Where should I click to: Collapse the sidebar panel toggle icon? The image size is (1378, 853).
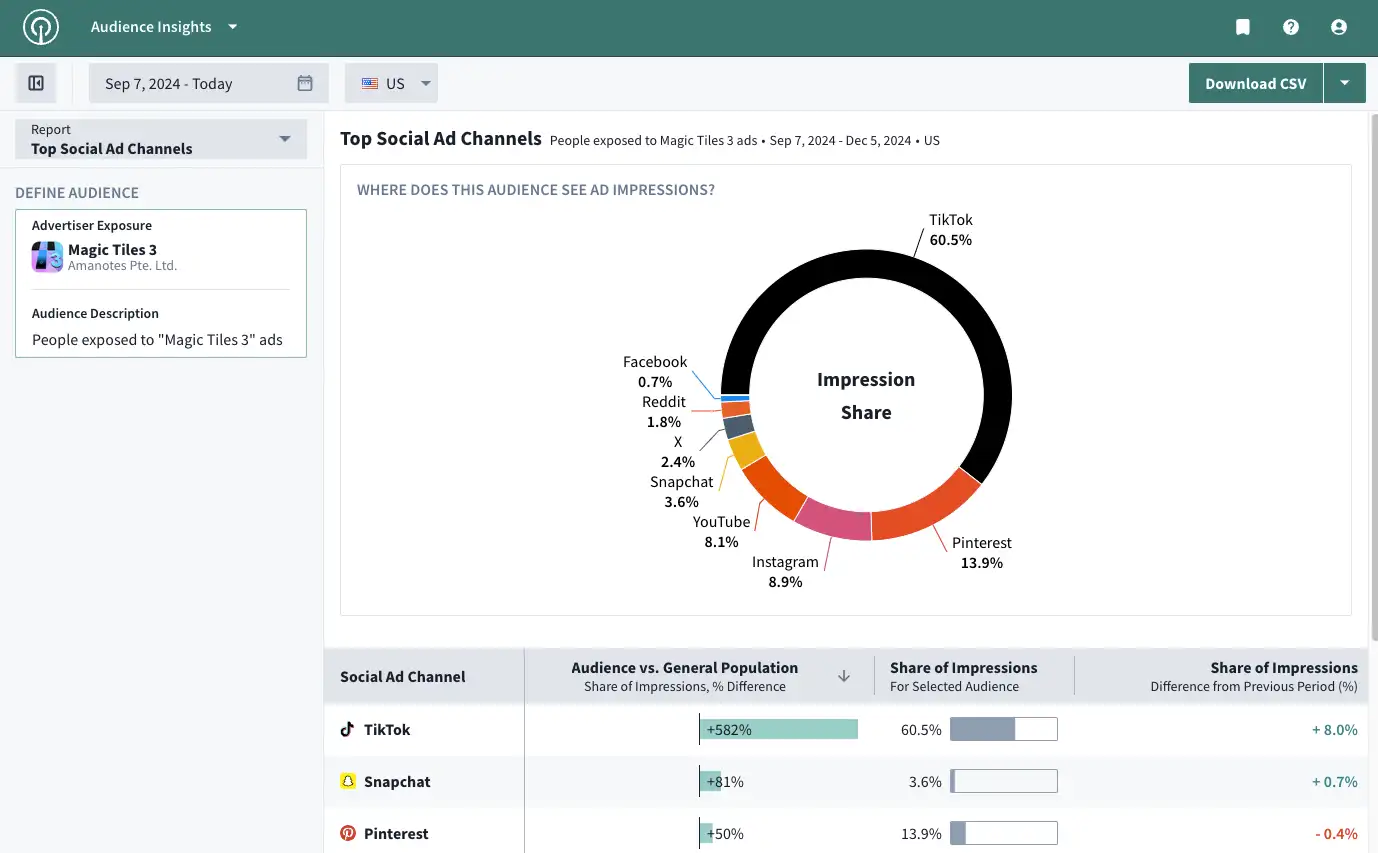pyautogui.click(x=36, y=83)
